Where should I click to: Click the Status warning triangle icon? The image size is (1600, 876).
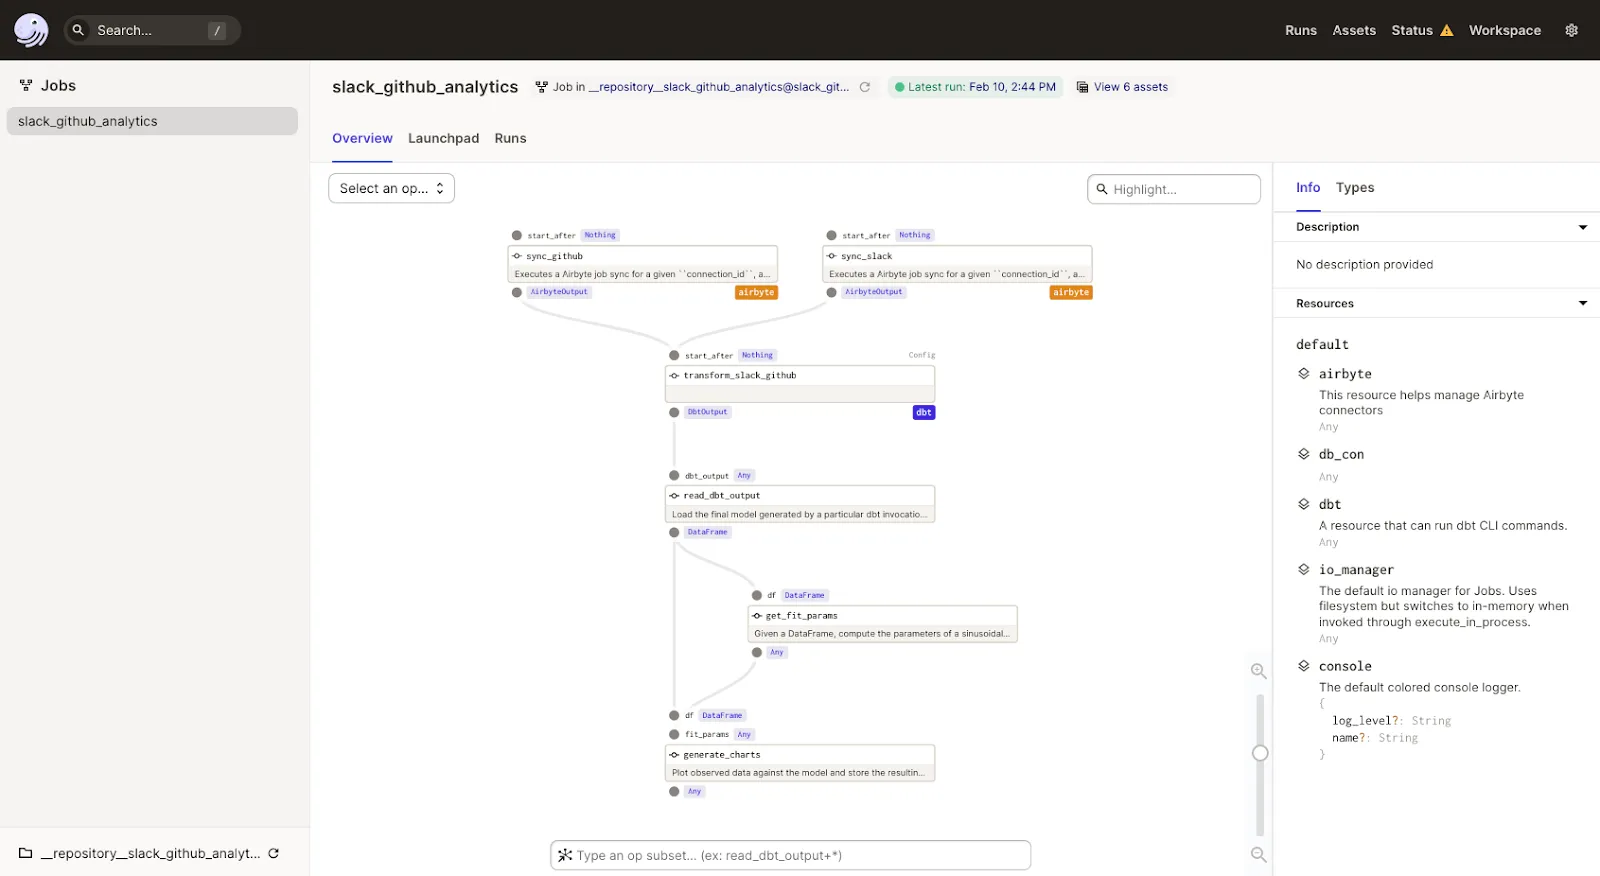click(x=1446, y=30)
